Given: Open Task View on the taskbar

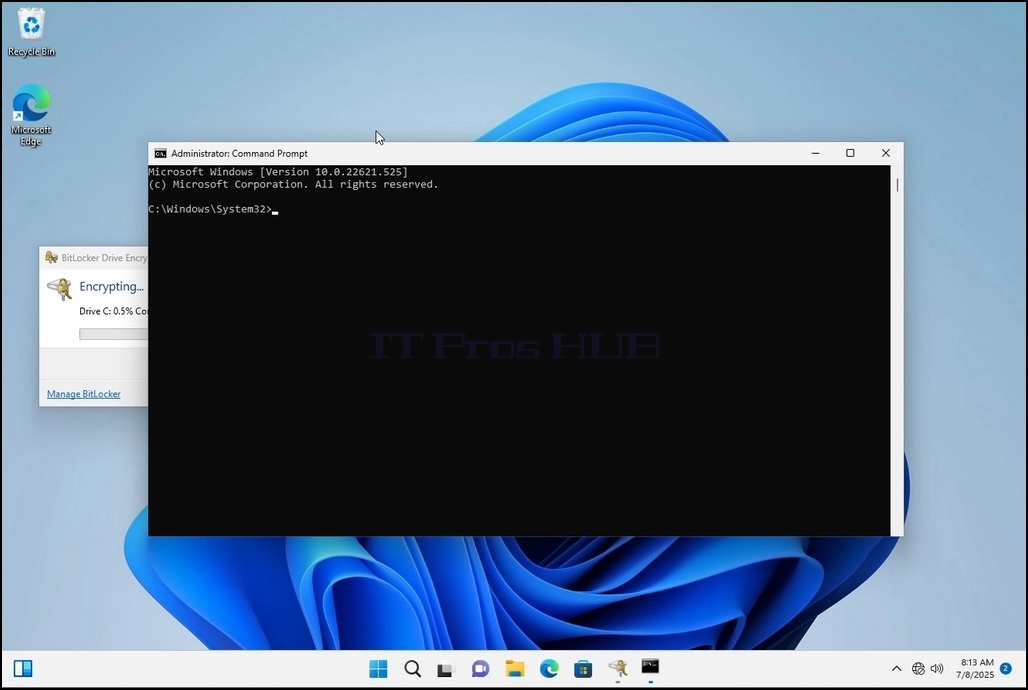Looking at the screenshot, I should pos(446,669).
